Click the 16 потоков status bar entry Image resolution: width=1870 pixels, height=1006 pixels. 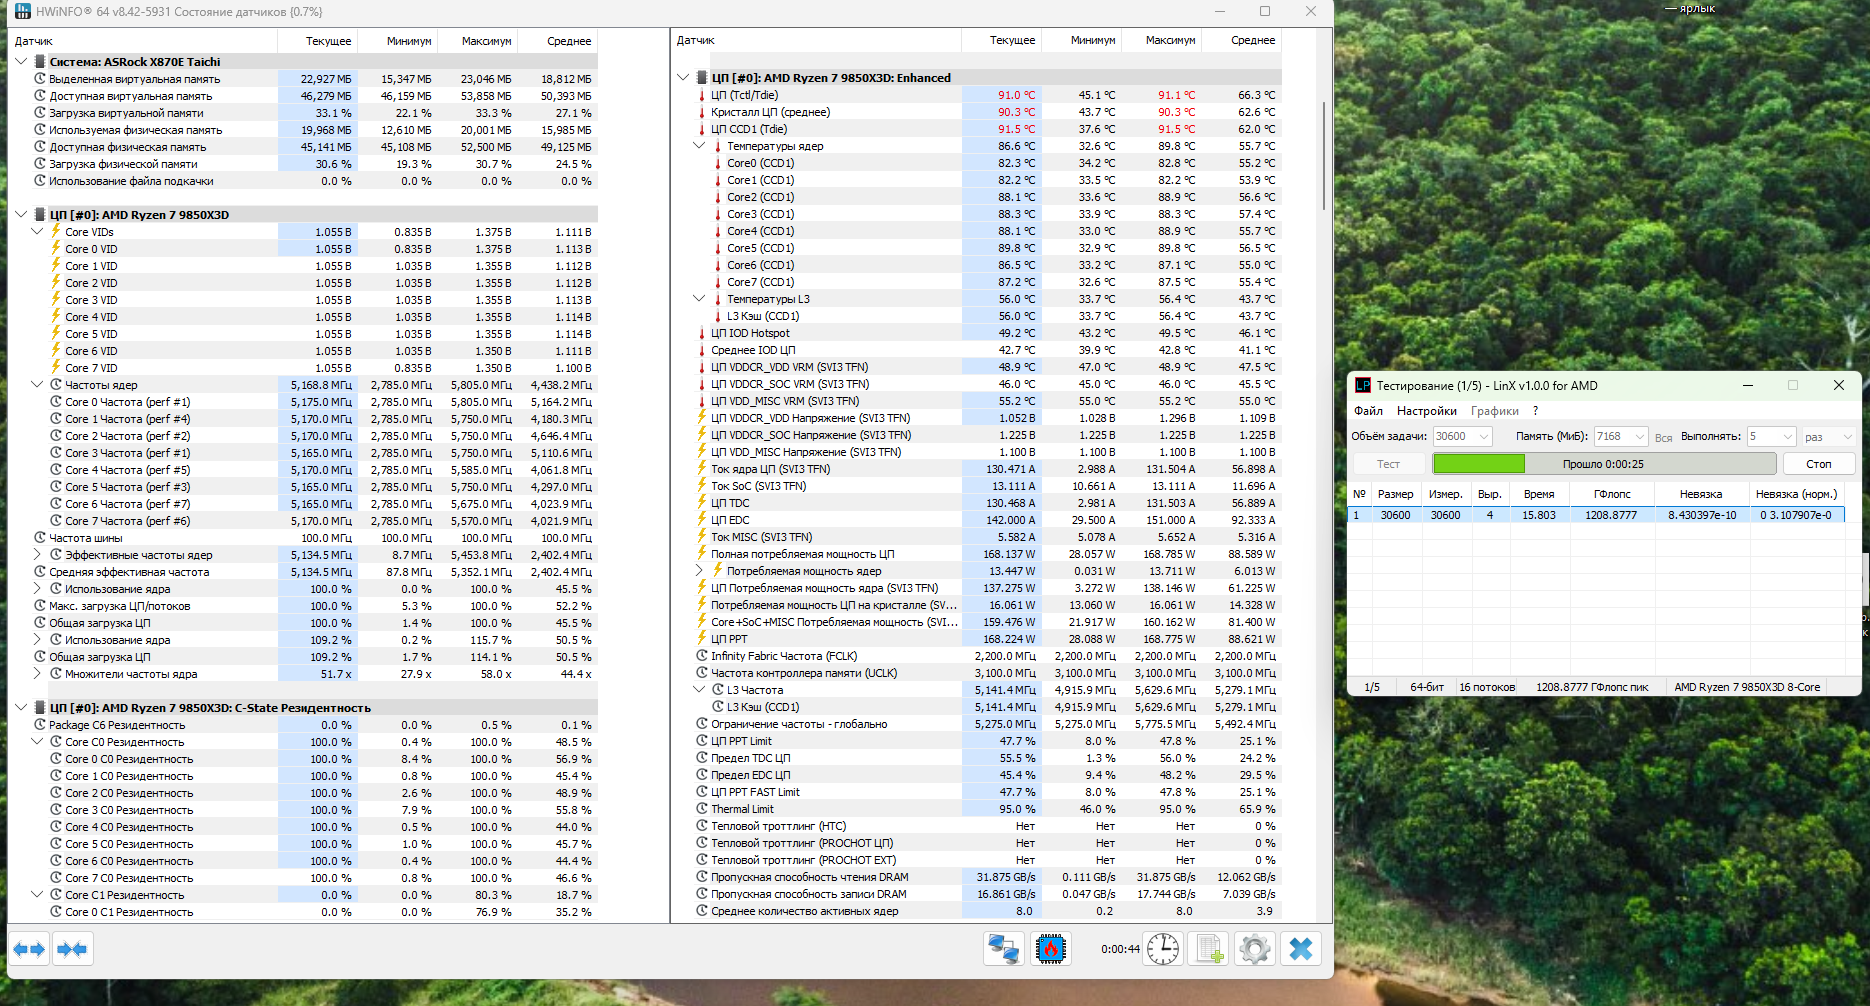click(1487, 687)
